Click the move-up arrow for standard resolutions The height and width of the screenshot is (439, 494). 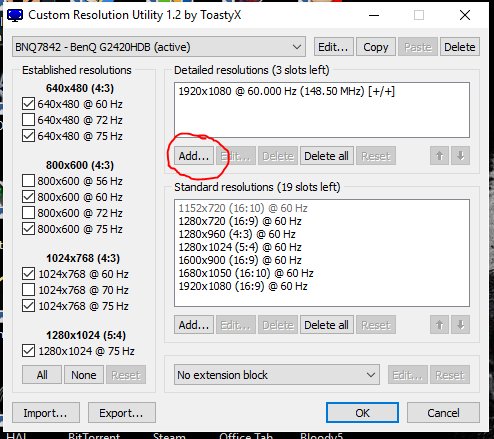pos(439,325)
